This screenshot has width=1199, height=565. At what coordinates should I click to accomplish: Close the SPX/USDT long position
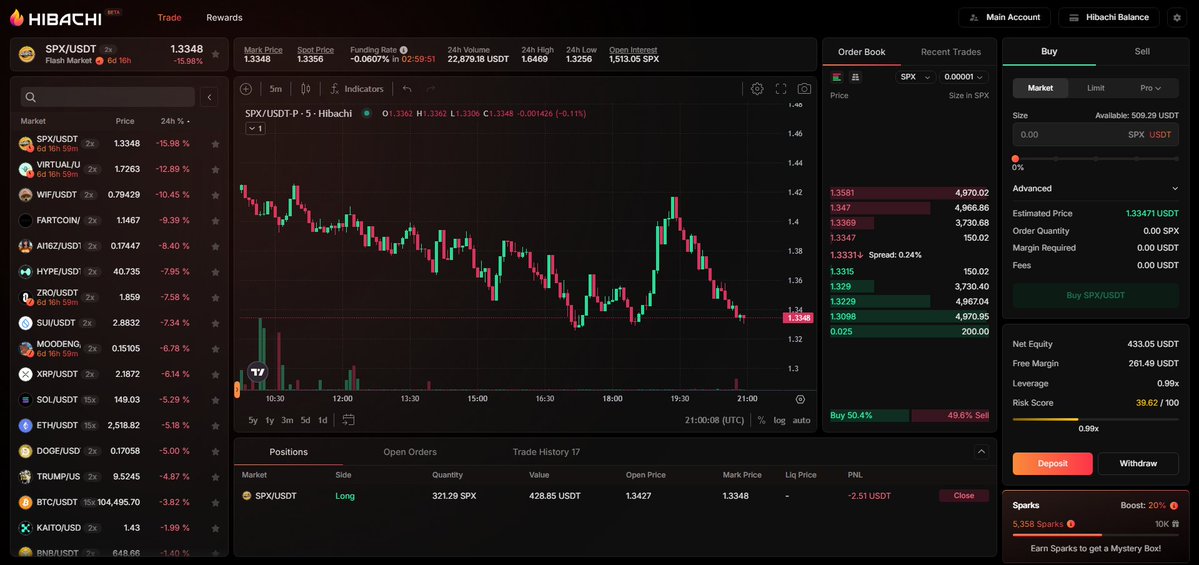tap(963, 495)
